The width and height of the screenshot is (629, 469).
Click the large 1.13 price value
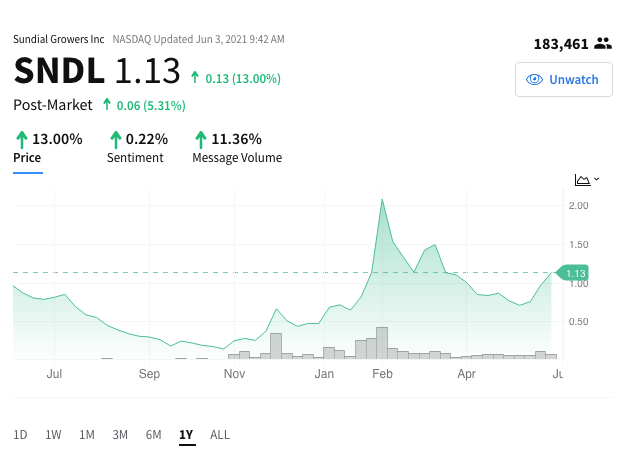click(148, 71)
